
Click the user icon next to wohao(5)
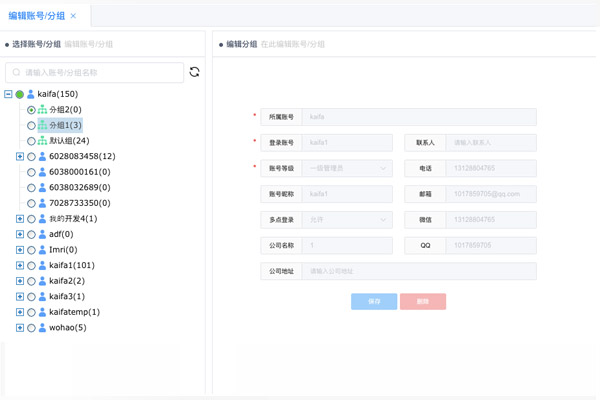coord(43,328)
